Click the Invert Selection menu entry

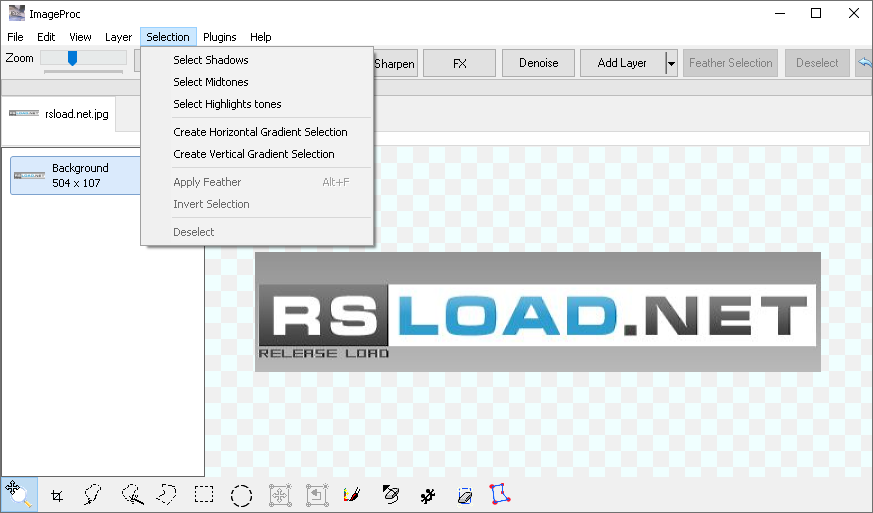point(257,204)
